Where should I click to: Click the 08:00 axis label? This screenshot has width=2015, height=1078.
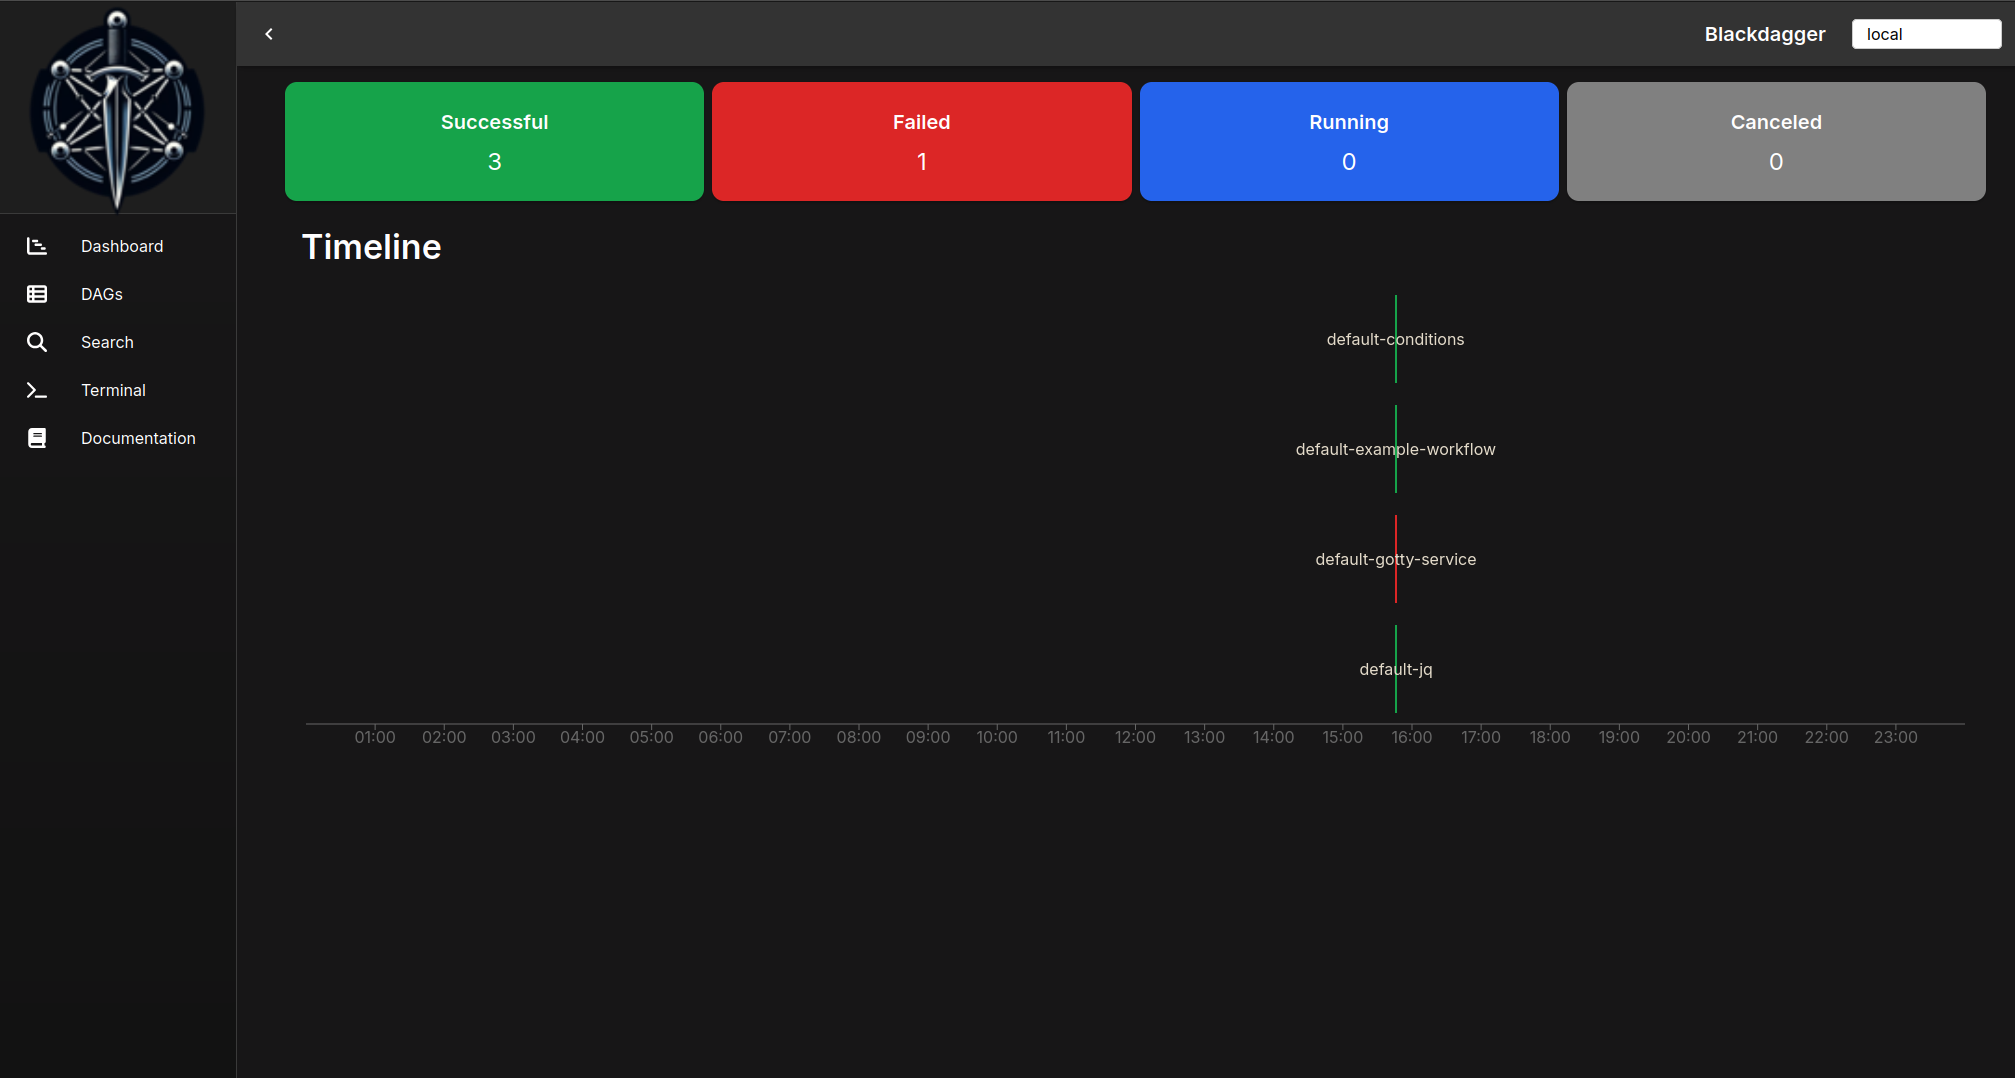[858, 737]
